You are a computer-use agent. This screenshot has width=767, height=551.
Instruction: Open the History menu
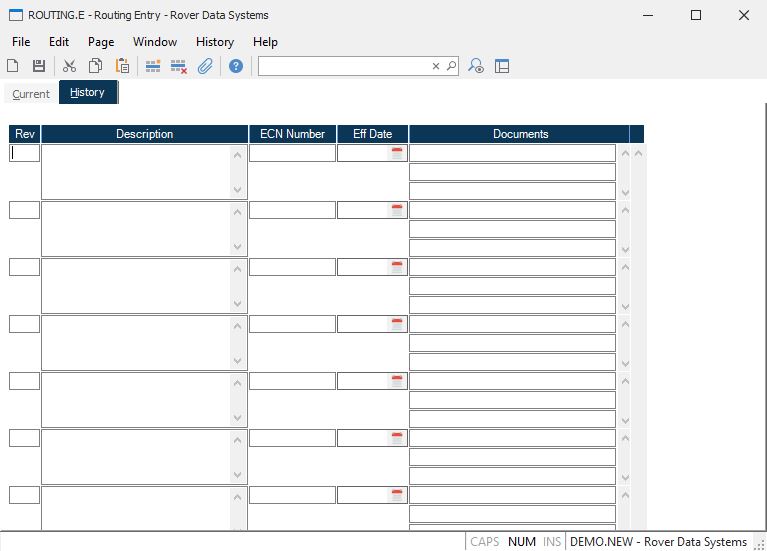click(215, 42)
